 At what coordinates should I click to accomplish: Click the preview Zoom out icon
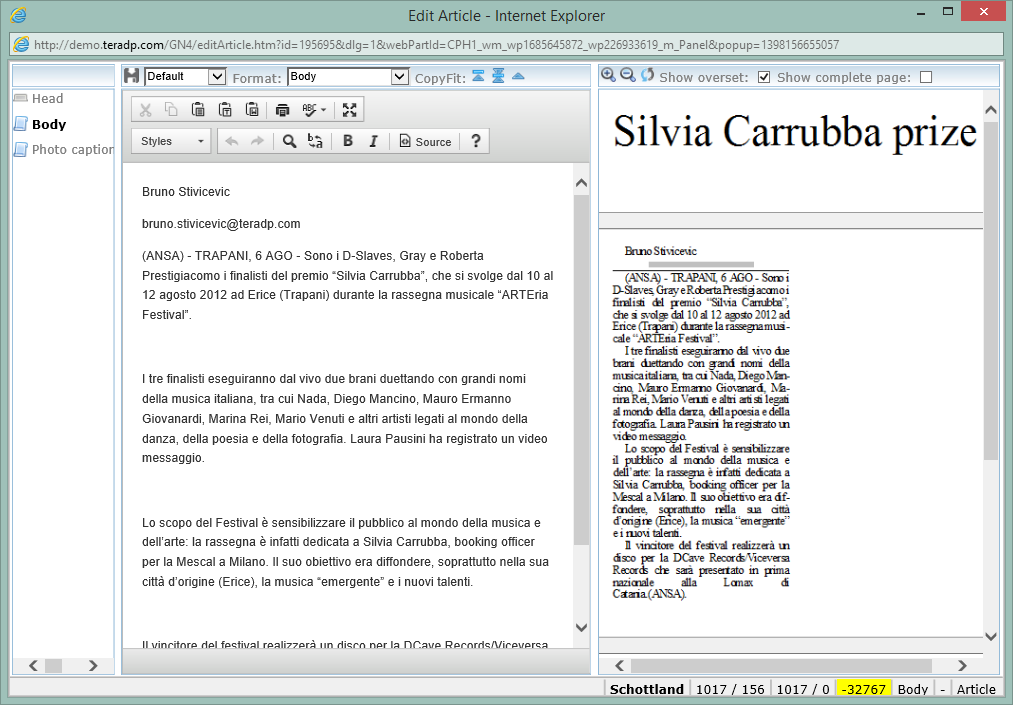[628, 76]
